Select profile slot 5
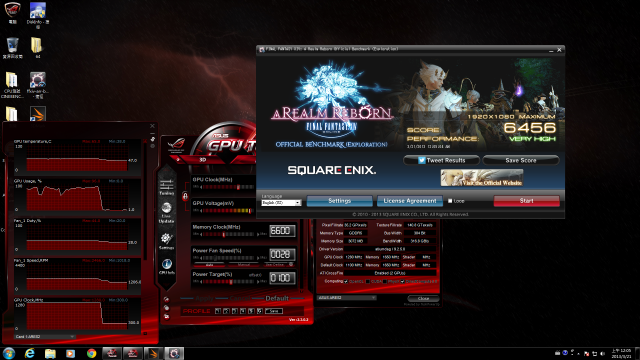Image resolution: width=640 pixels, height=360 pixels. (251, 311)
